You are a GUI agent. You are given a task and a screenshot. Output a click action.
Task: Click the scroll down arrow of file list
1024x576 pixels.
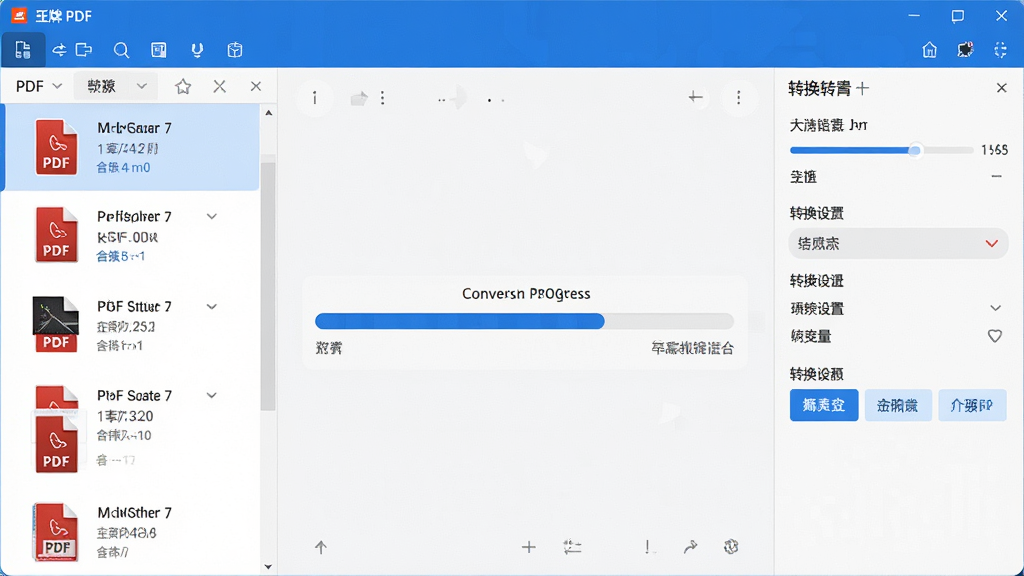268,567
